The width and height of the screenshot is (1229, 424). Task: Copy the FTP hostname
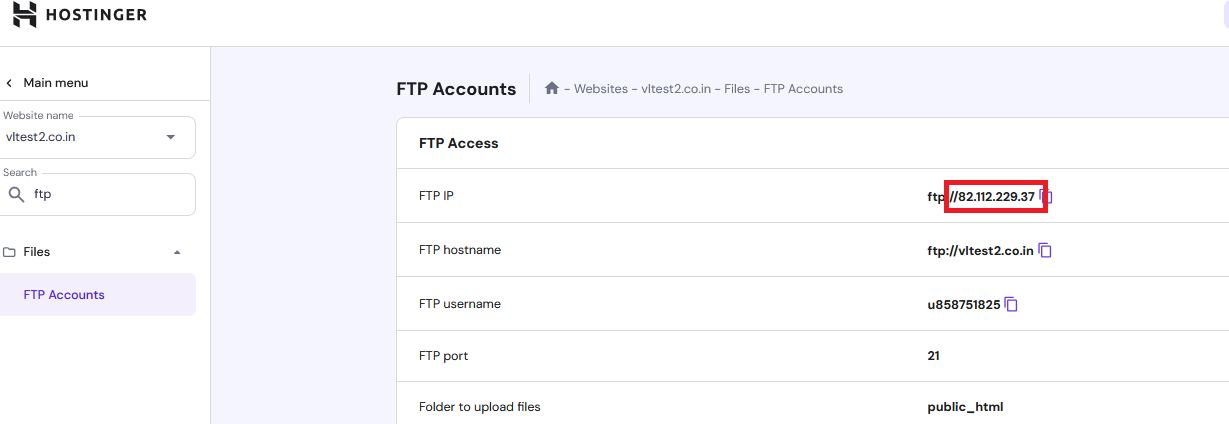(x=1045, y=250)
